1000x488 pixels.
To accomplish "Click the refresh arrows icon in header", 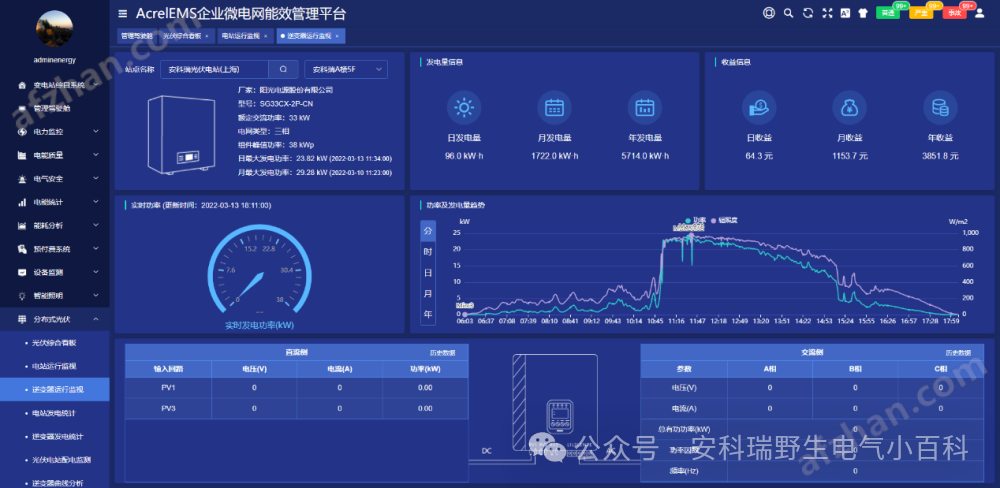I will tap(807, 13).
